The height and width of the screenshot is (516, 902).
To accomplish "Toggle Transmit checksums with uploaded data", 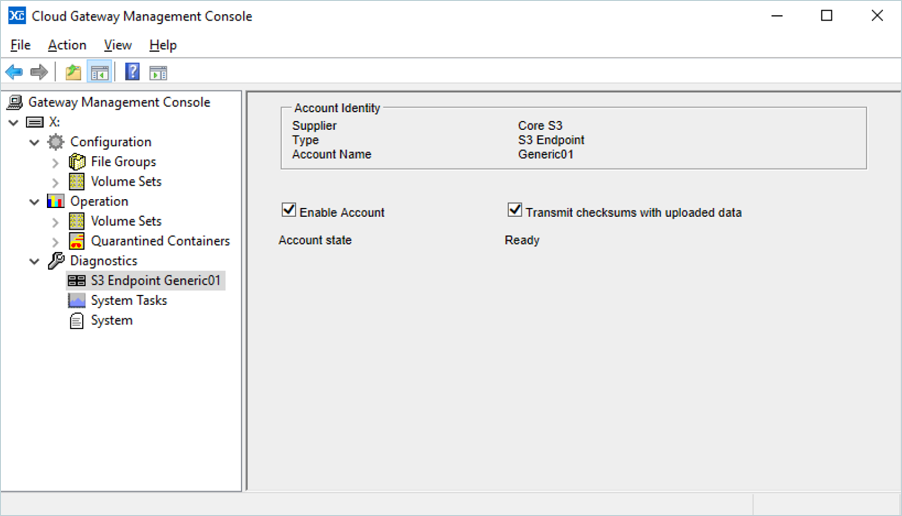I will (x=515, y=211).
